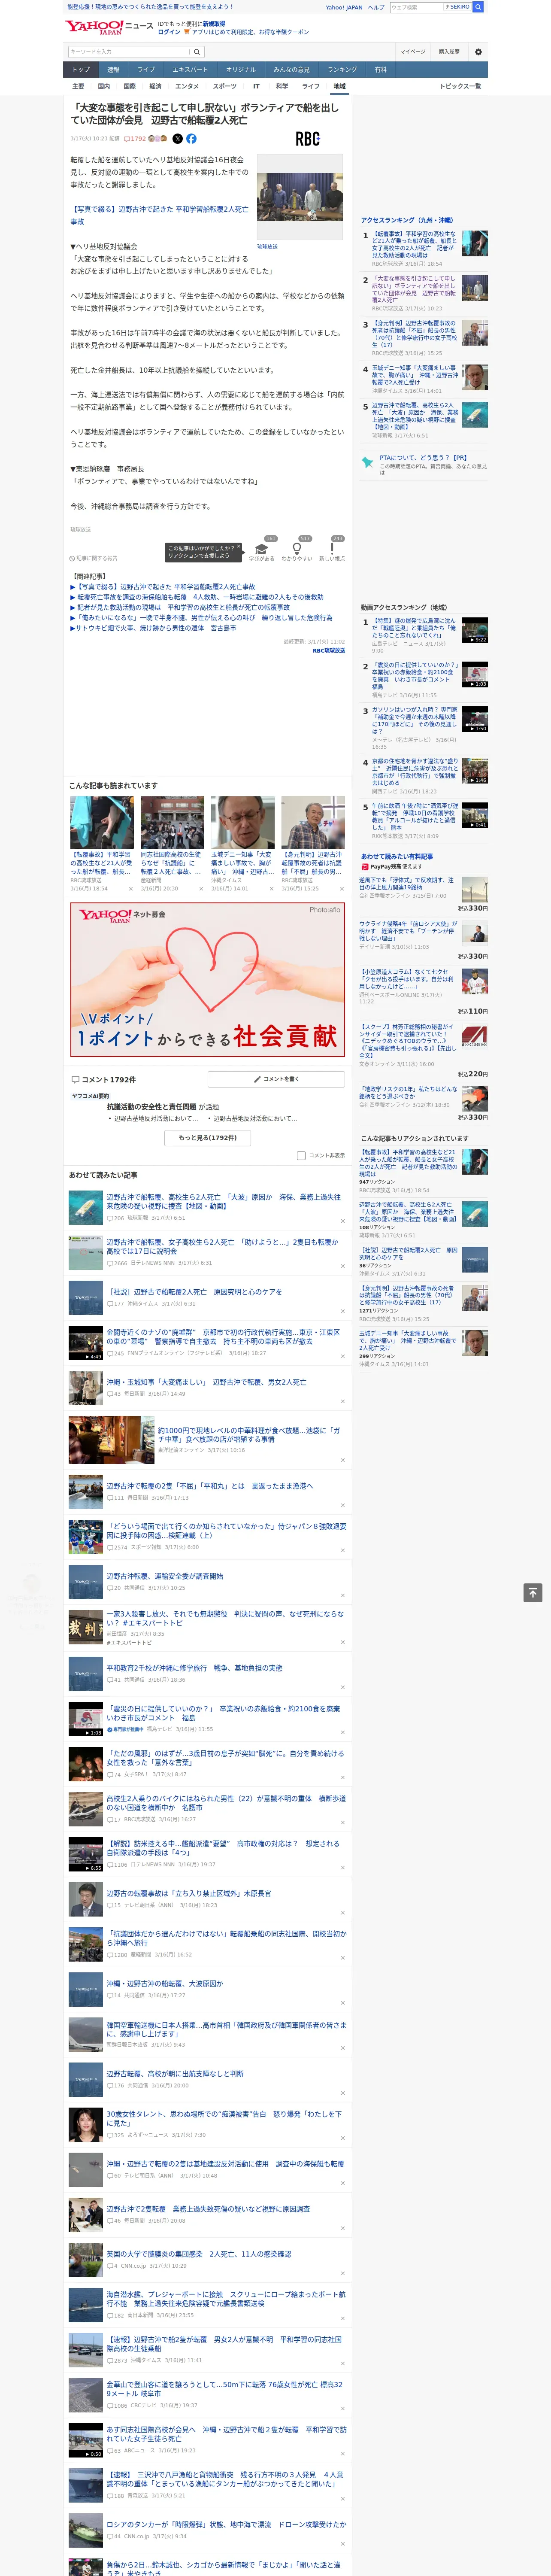
Task: Open settings via the gear icon
Action: coord(478,52)
